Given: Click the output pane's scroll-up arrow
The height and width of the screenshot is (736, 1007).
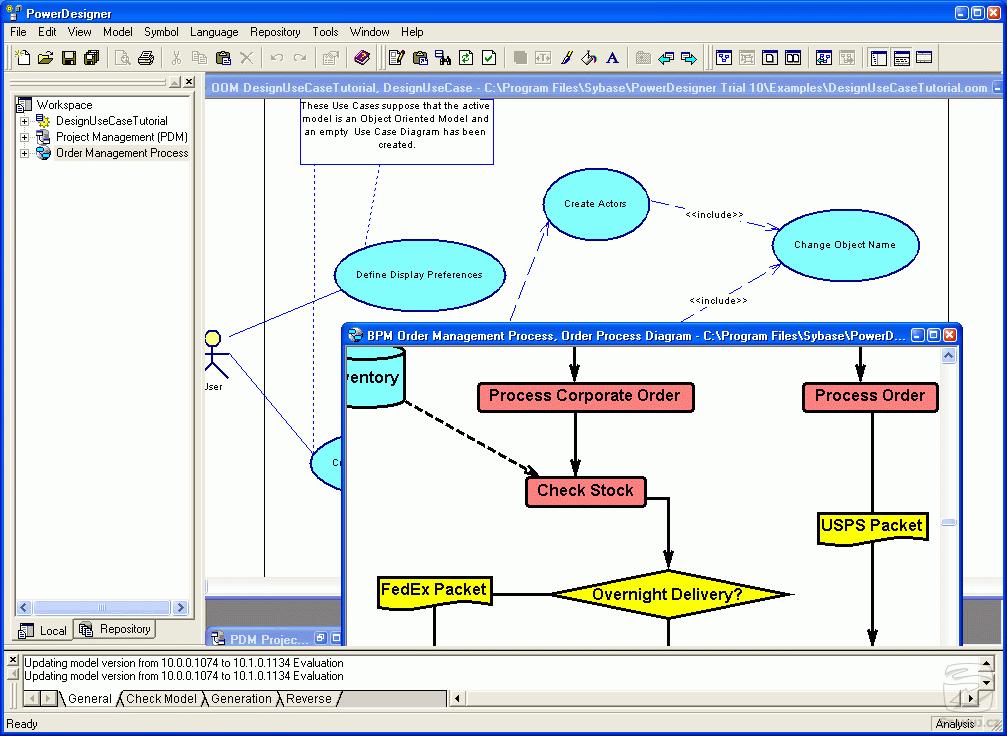Looking at the screenshot, I should (x=987, y=663).
